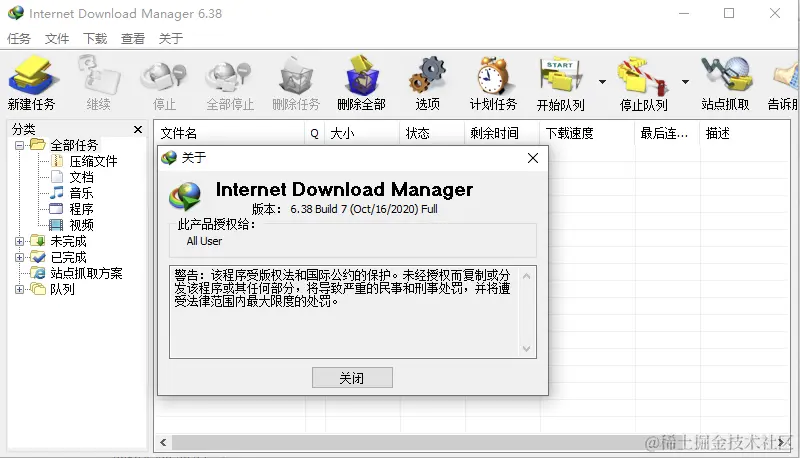The width and height of the screenshot is (800, 458).
Task: Open the 查看 menu
Action: click(x=133, y=38)
